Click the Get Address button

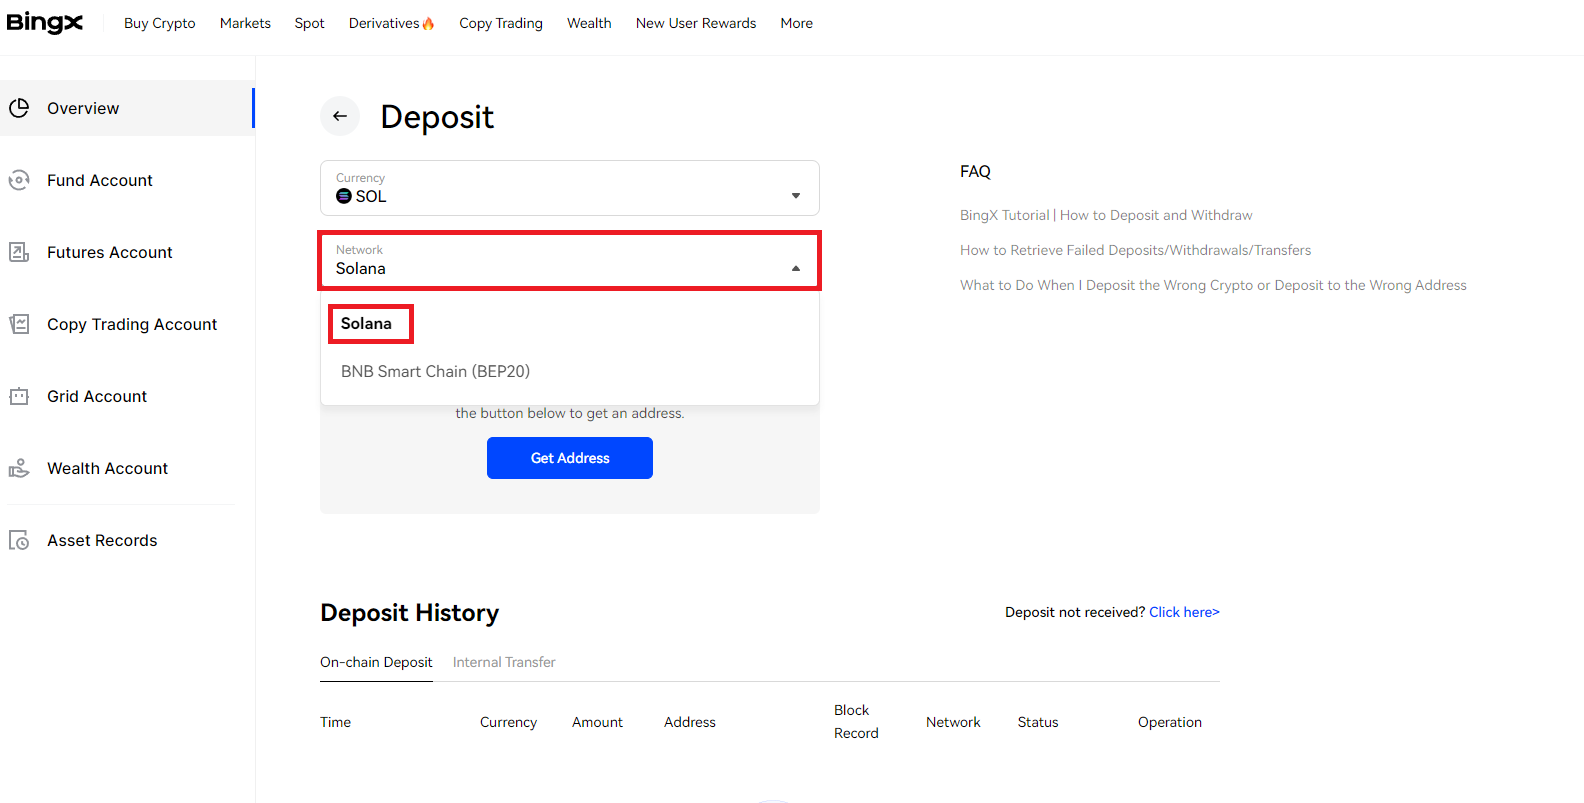point(570,458)
